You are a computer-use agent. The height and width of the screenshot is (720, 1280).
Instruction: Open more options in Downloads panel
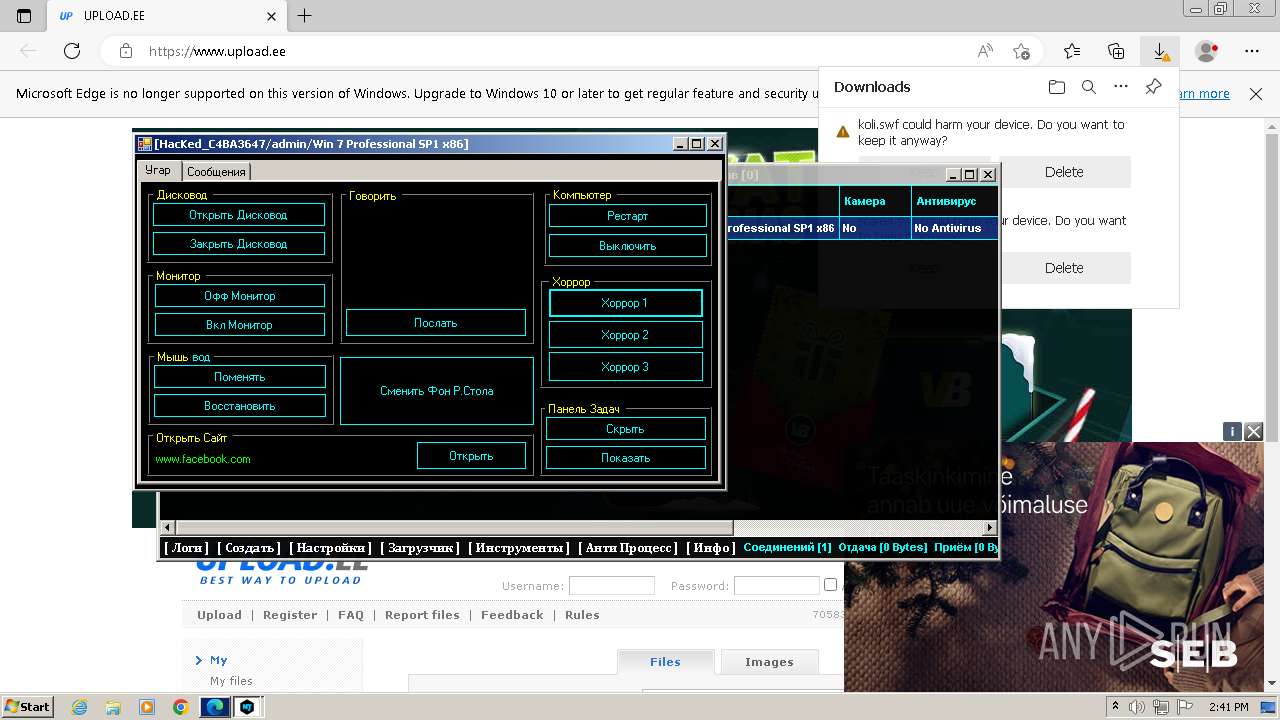1121,87
